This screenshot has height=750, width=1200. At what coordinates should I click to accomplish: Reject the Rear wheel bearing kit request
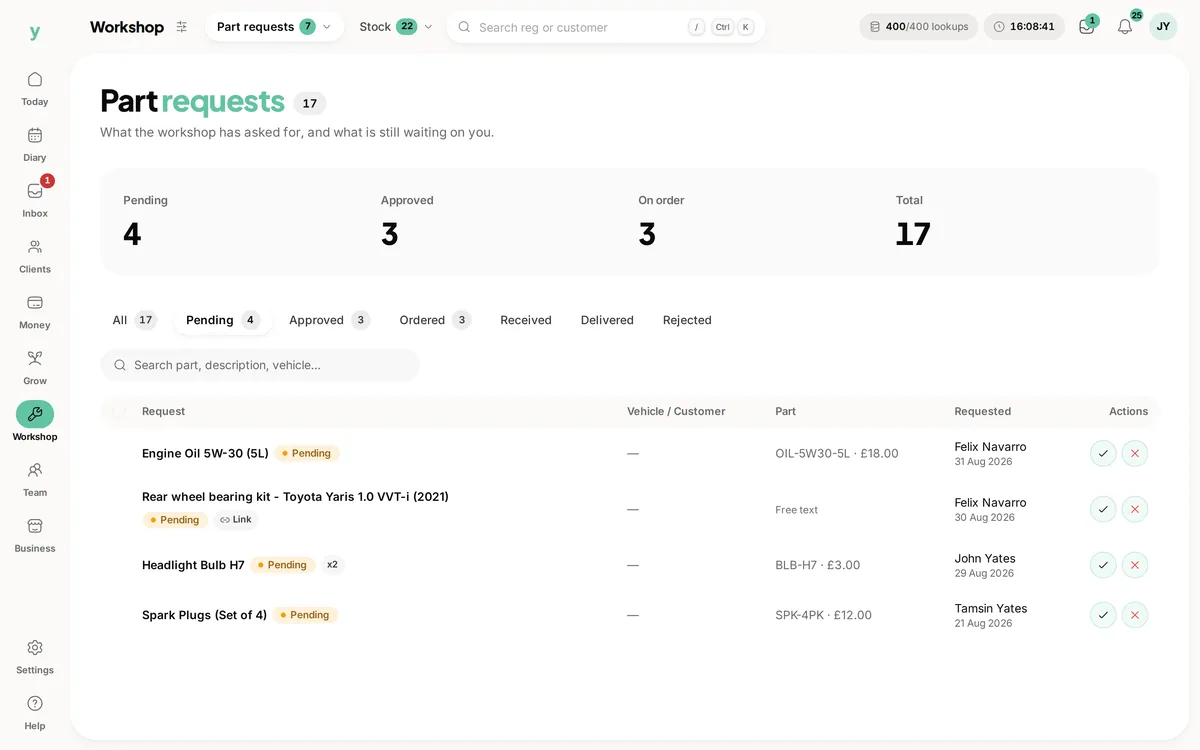[x=1135, y=509]
